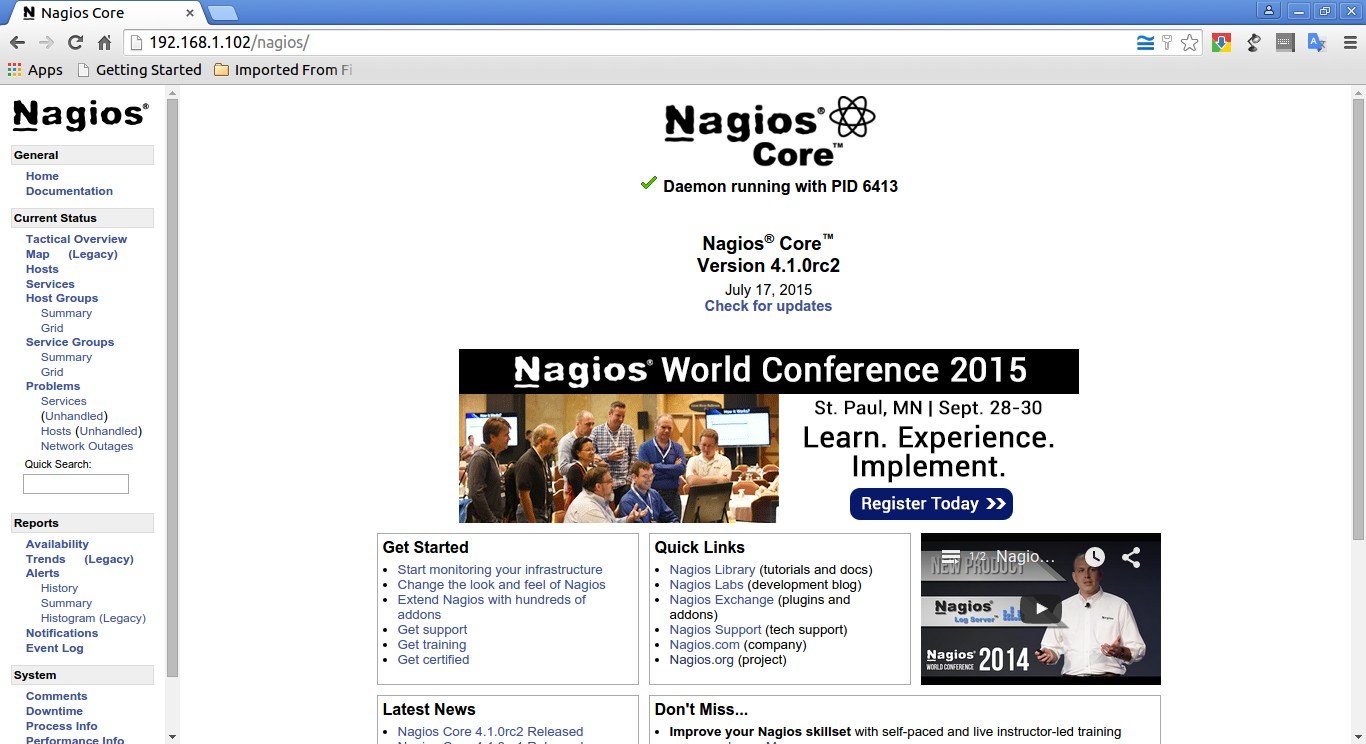Open Grid under Host Groups
Viewport: 1366px width, 744px height.
point(52,328)
